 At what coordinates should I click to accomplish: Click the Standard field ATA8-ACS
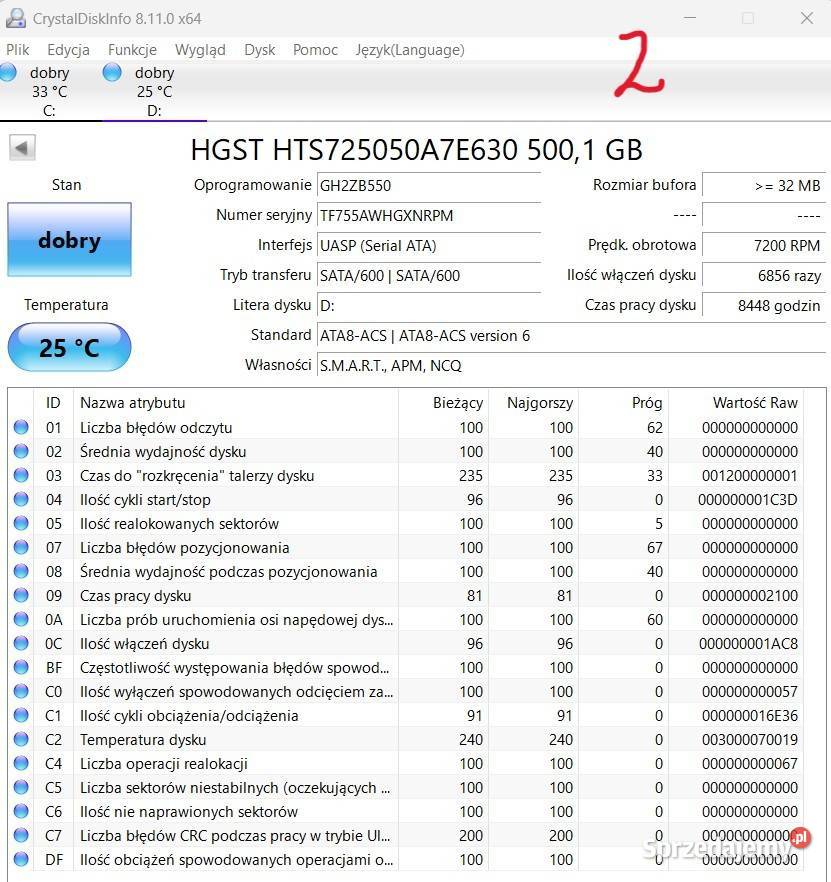(571, 336)
